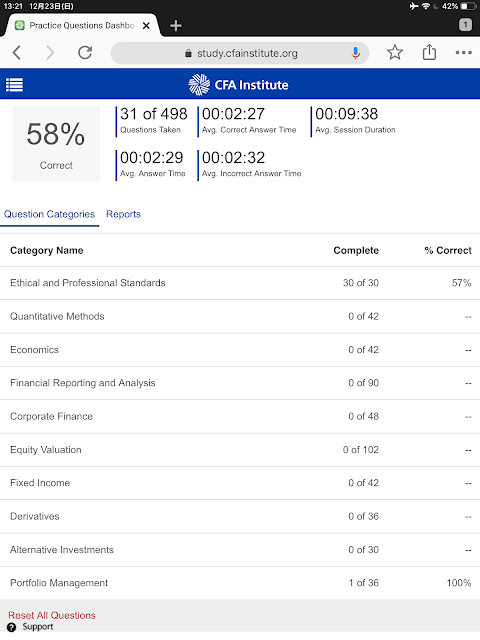The image size is (480, 640).
Task: Open the Fixed Income category
Action: 240,483
